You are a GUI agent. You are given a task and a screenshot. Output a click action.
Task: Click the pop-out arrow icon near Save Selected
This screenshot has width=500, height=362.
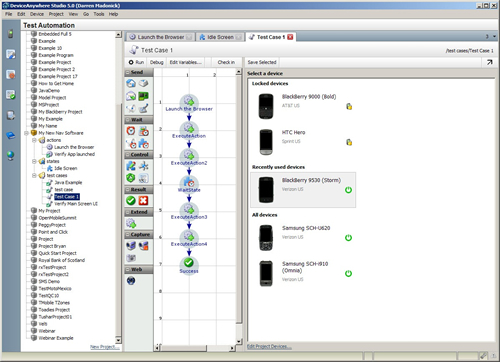489,62
